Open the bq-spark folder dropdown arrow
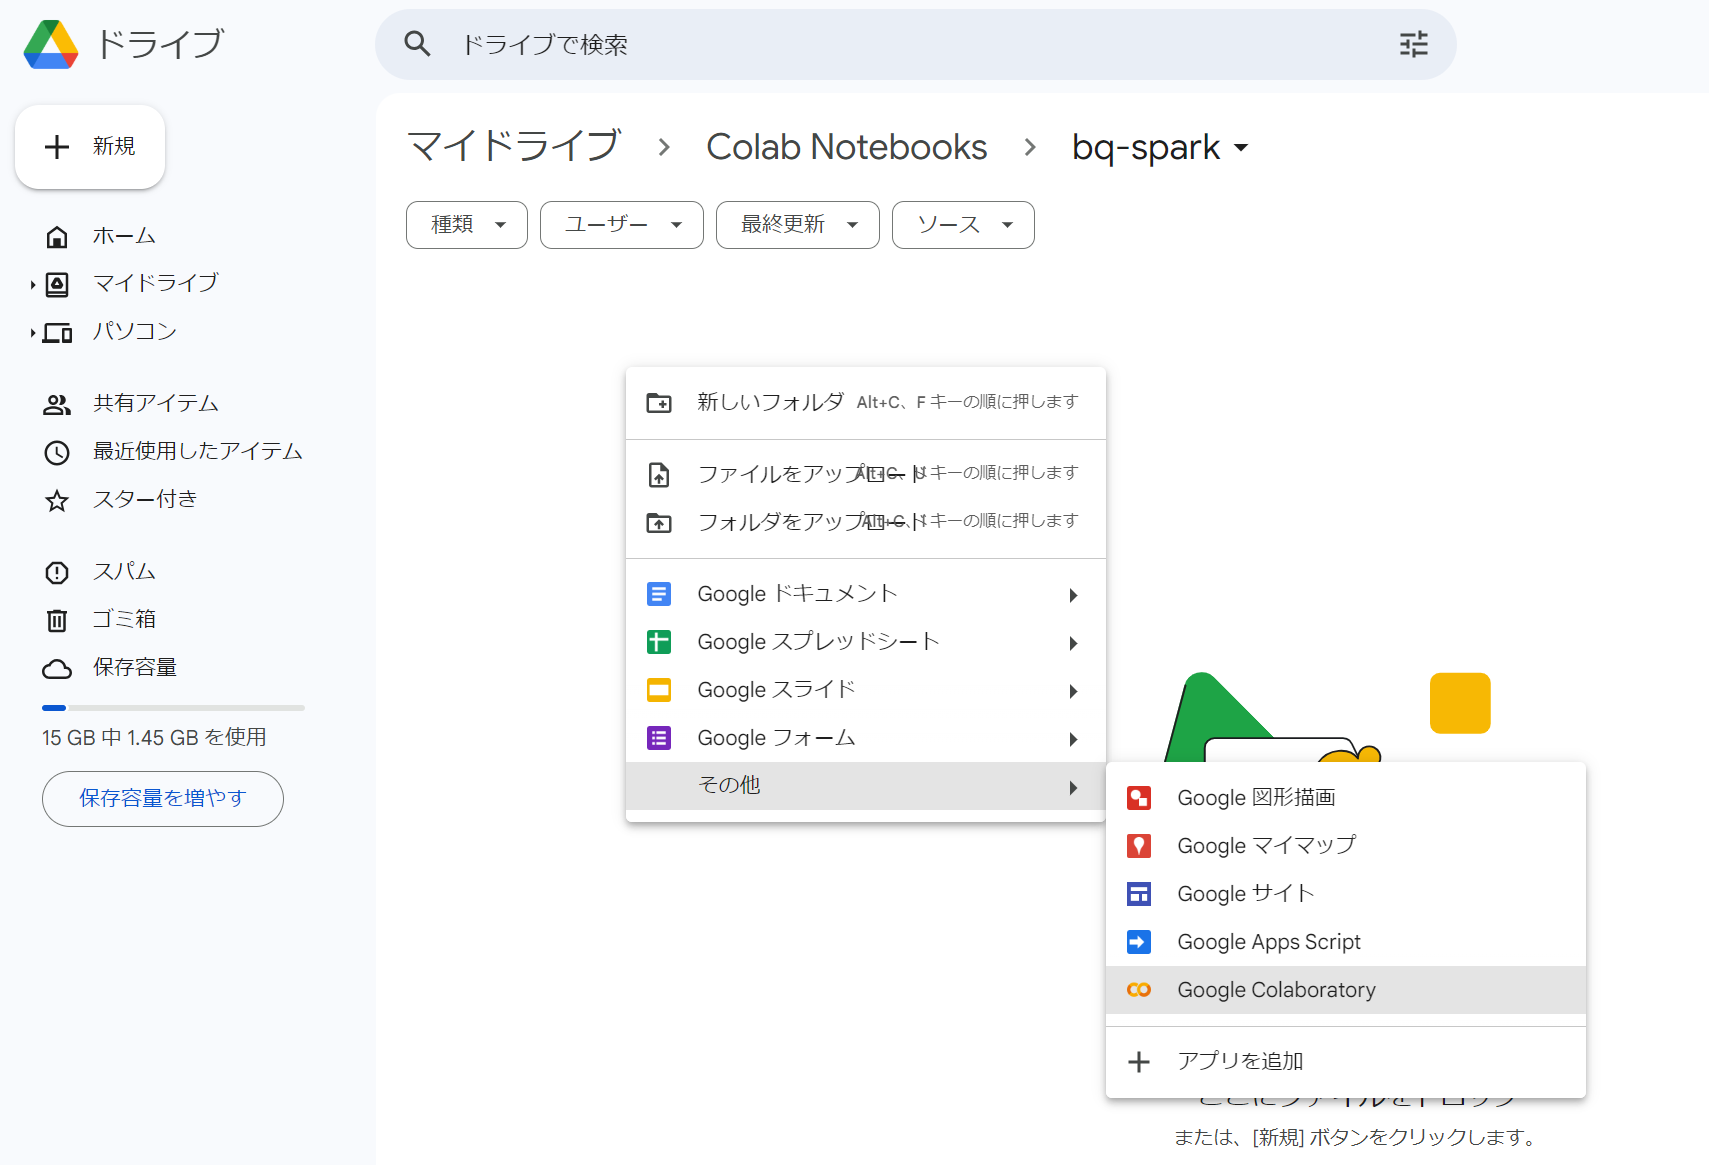The width and height of the screenshot is (1709, 1165). (1241, 148)
